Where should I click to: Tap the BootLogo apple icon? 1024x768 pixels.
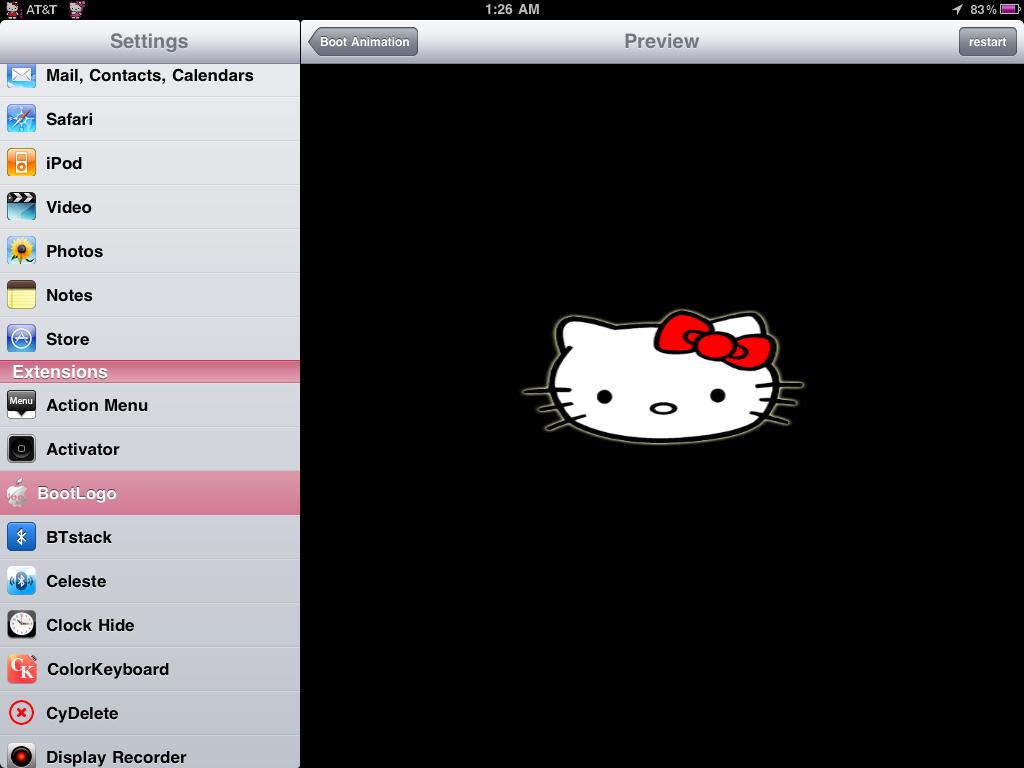[x=18, y=493]
